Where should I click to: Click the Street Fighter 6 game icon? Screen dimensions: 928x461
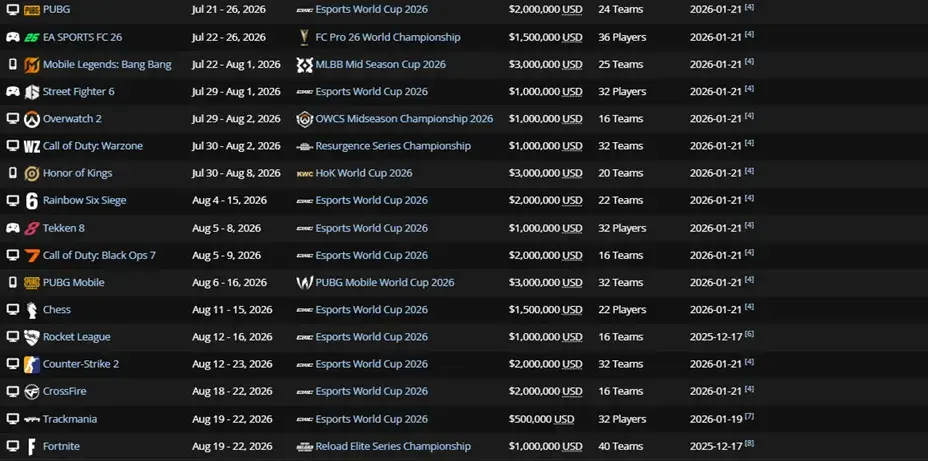coord(32,92)
